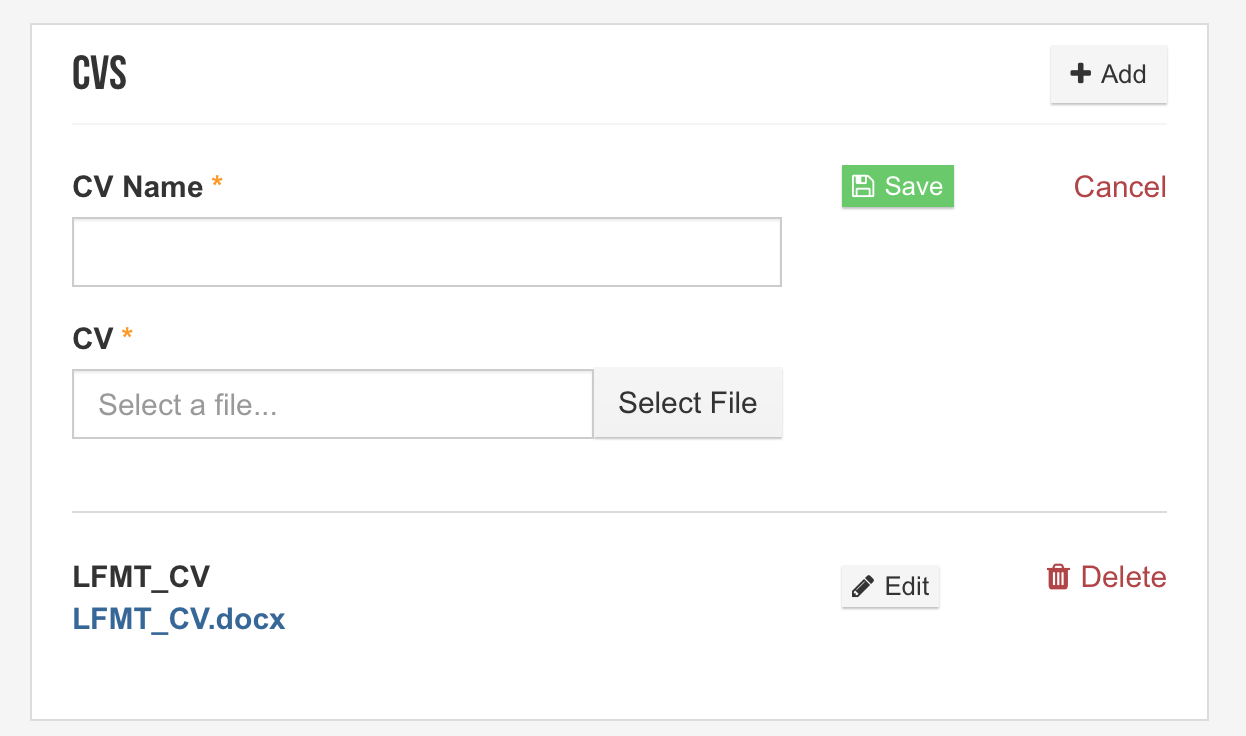Cancel the CV form
The image size is (1246, 736).
(x=1120, y=187)
